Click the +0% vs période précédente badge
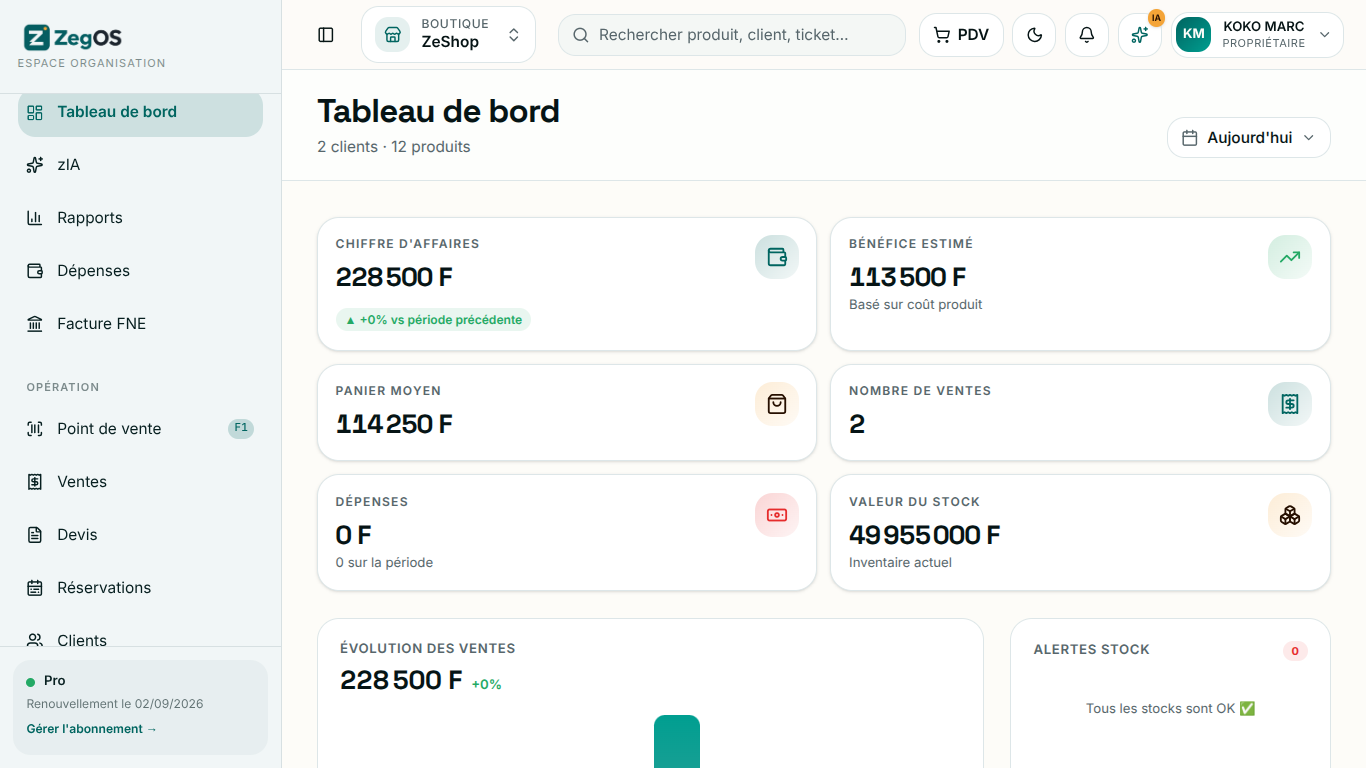The height and width of the screenshot is (768, 1366). coord(433,320)
